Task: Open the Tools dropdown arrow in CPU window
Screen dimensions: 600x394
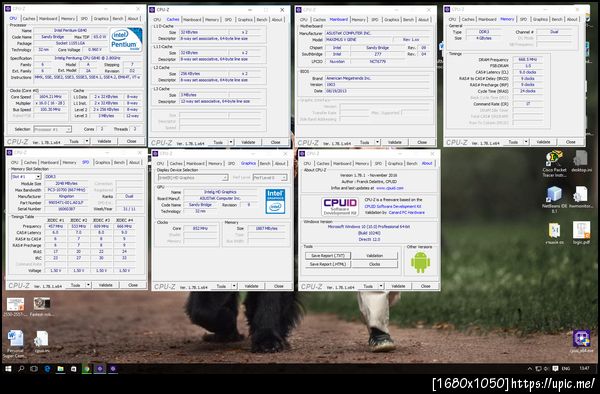Action: click(87, 141)
